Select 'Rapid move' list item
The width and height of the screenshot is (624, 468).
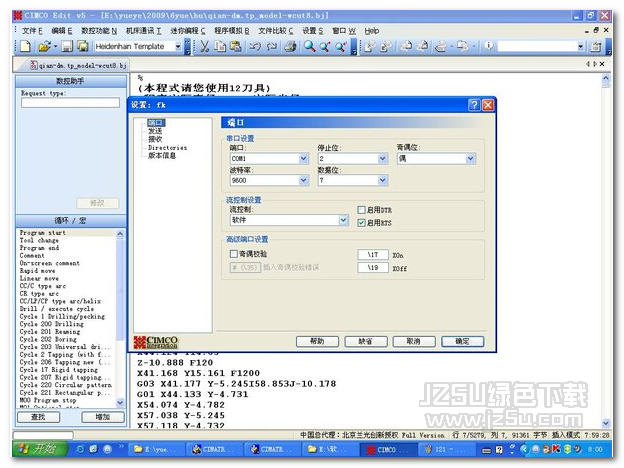37,271
